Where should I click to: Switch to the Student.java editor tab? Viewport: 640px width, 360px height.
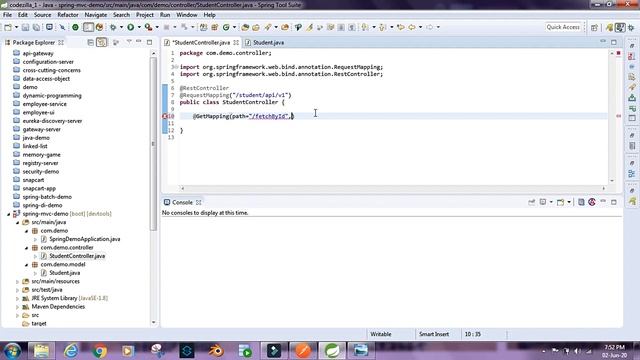coord(264,42)
